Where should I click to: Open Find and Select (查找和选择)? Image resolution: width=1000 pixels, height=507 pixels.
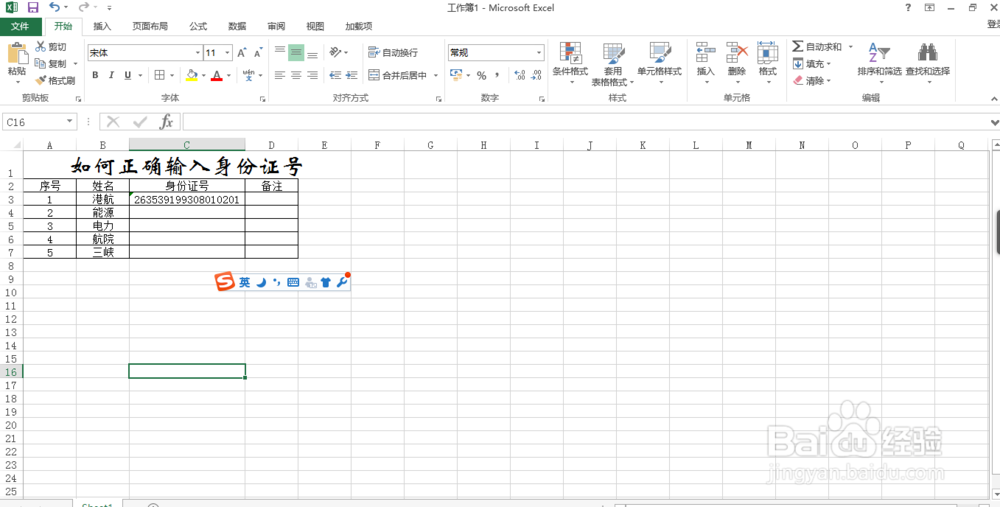point(927,63)
